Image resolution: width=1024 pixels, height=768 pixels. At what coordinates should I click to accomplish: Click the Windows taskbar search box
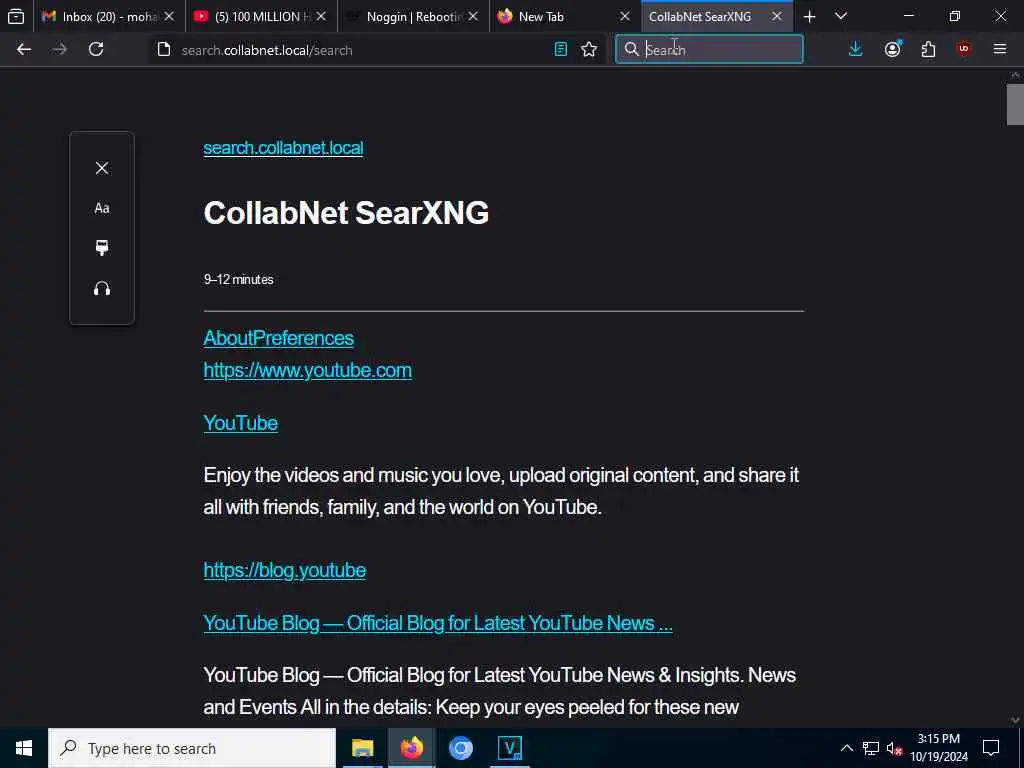pos(192,748)
